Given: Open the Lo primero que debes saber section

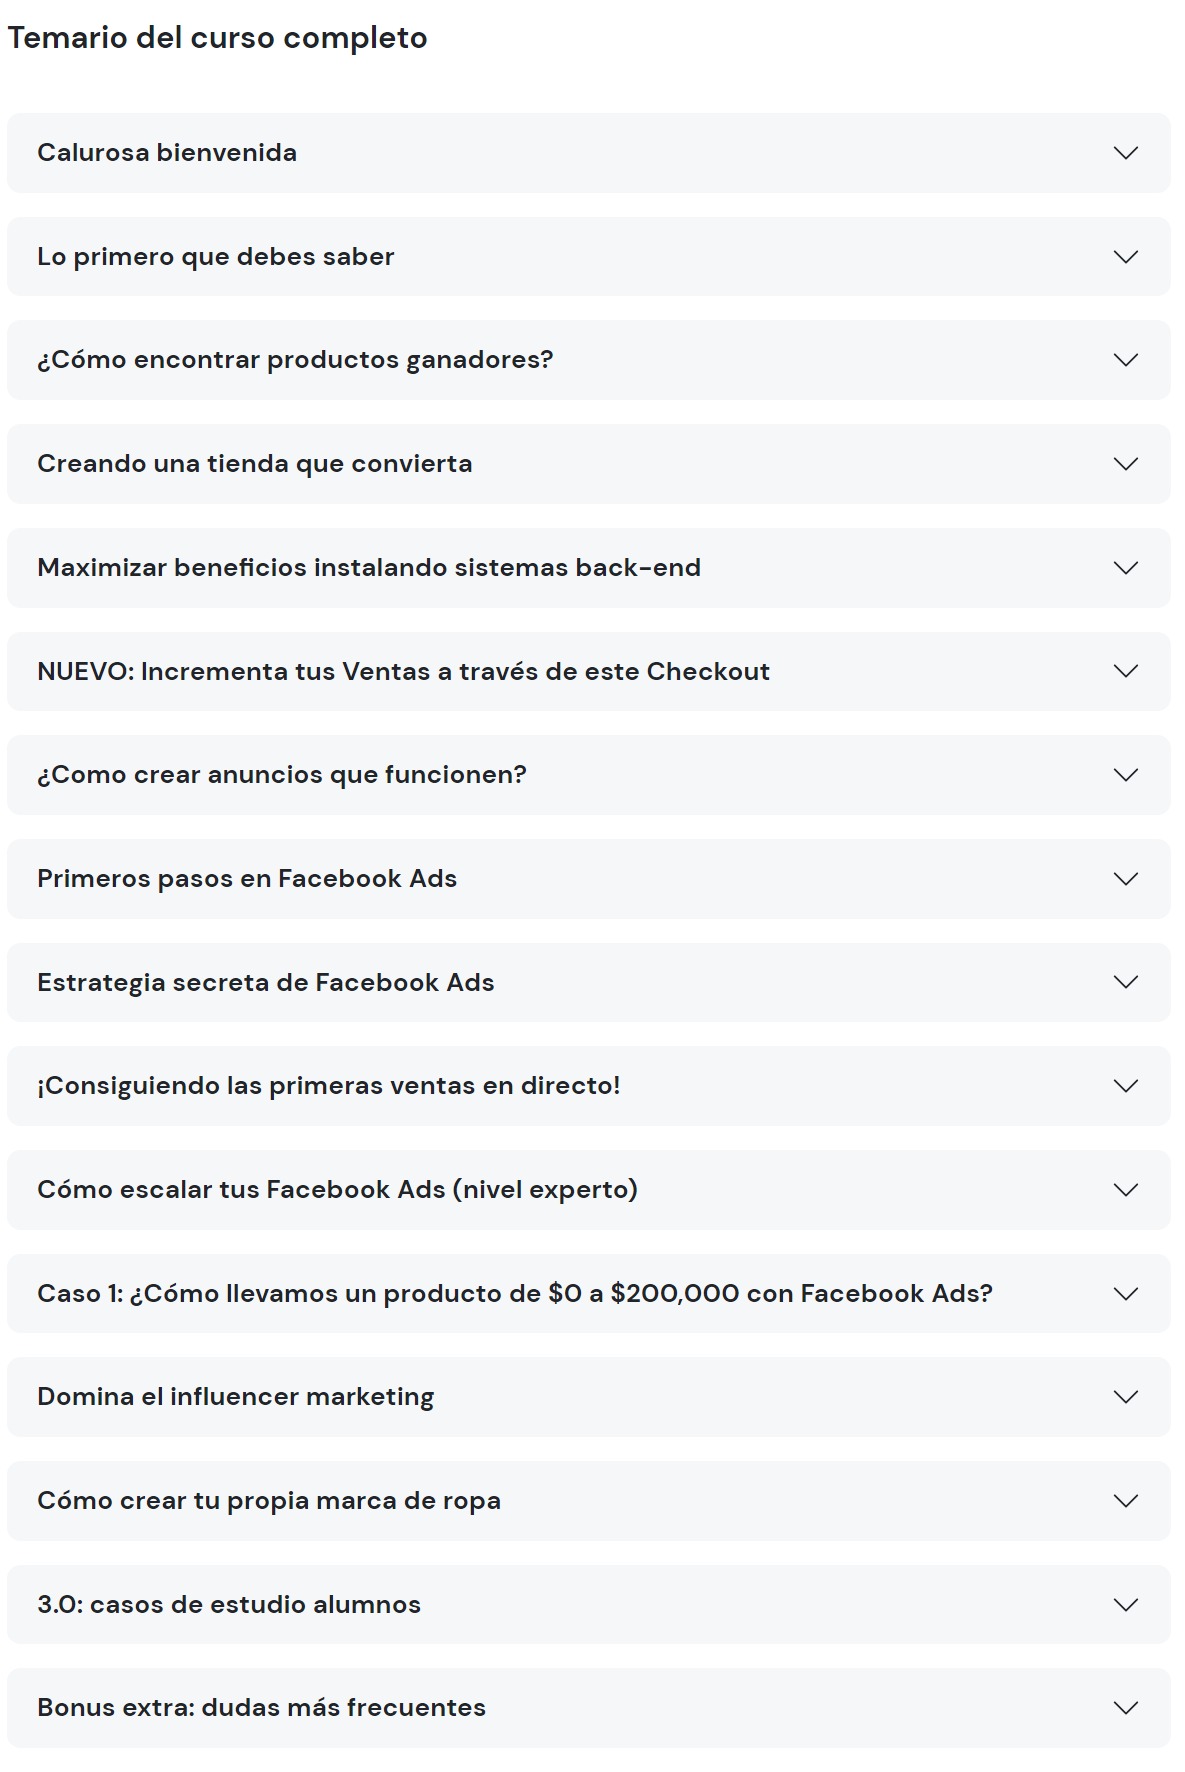Looking at the screenshot, I should tap(1125, 257).
